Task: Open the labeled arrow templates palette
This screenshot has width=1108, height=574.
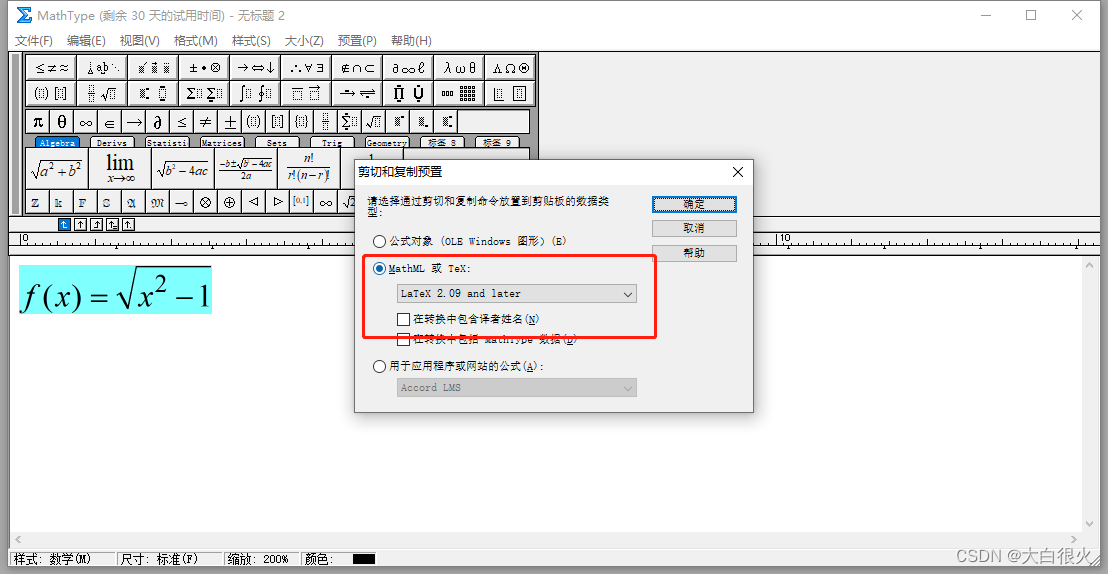Action: tap(357, 93)
